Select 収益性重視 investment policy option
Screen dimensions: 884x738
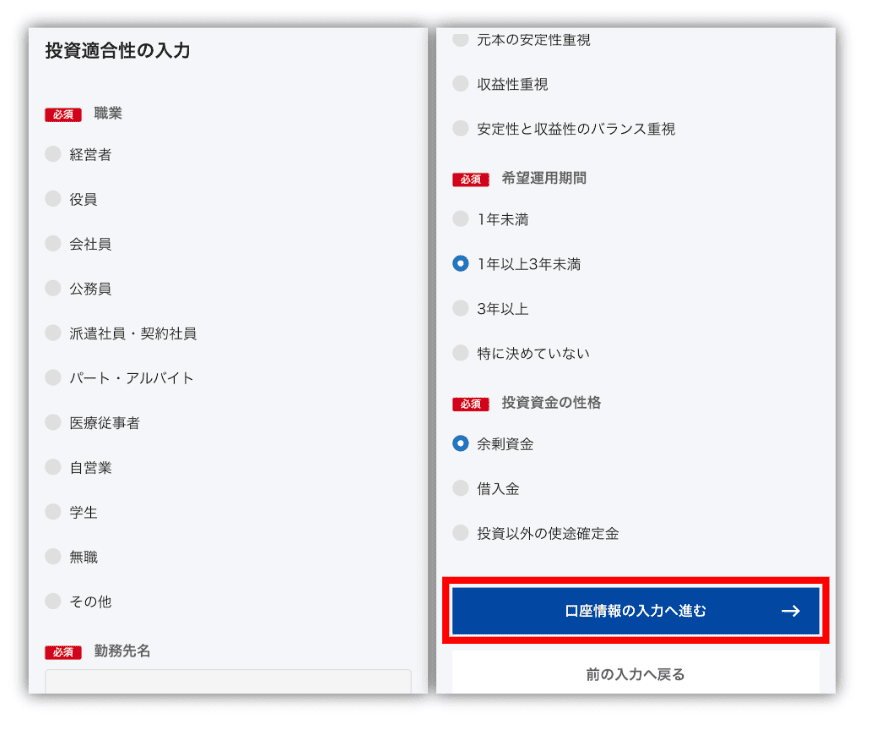[460, 84]
